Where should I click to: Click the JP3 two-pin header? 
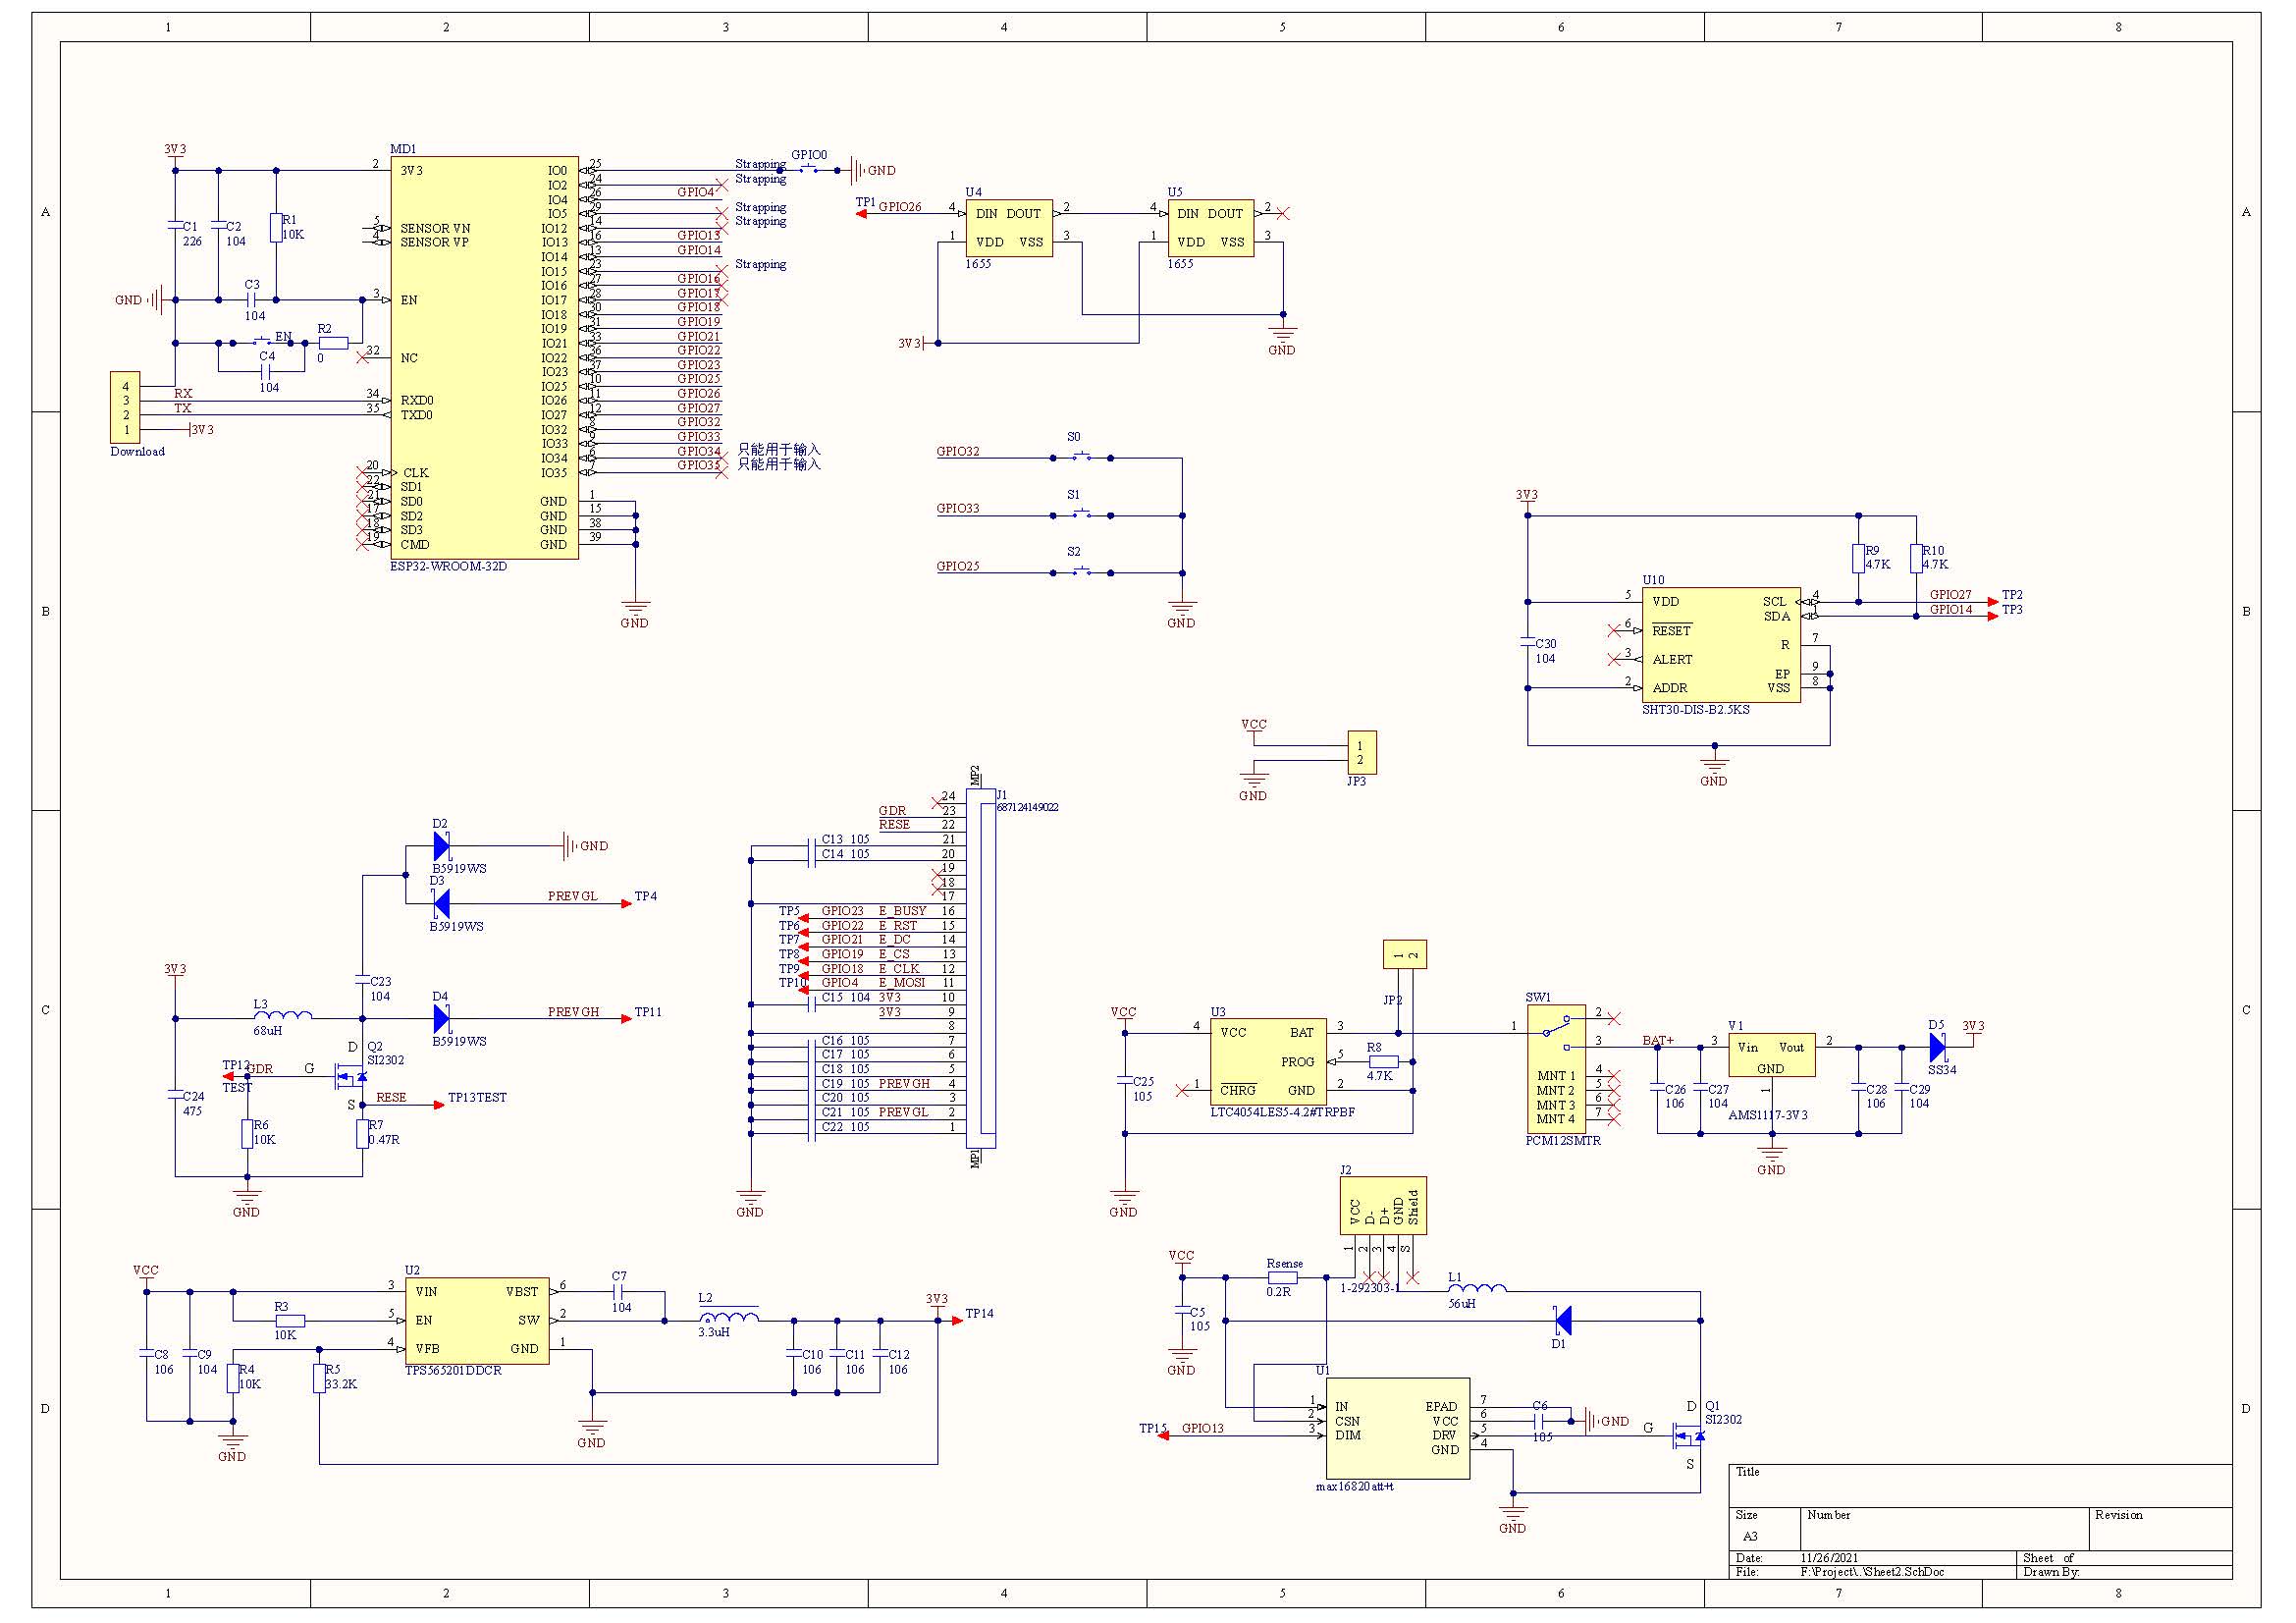tap(1362, 752)
